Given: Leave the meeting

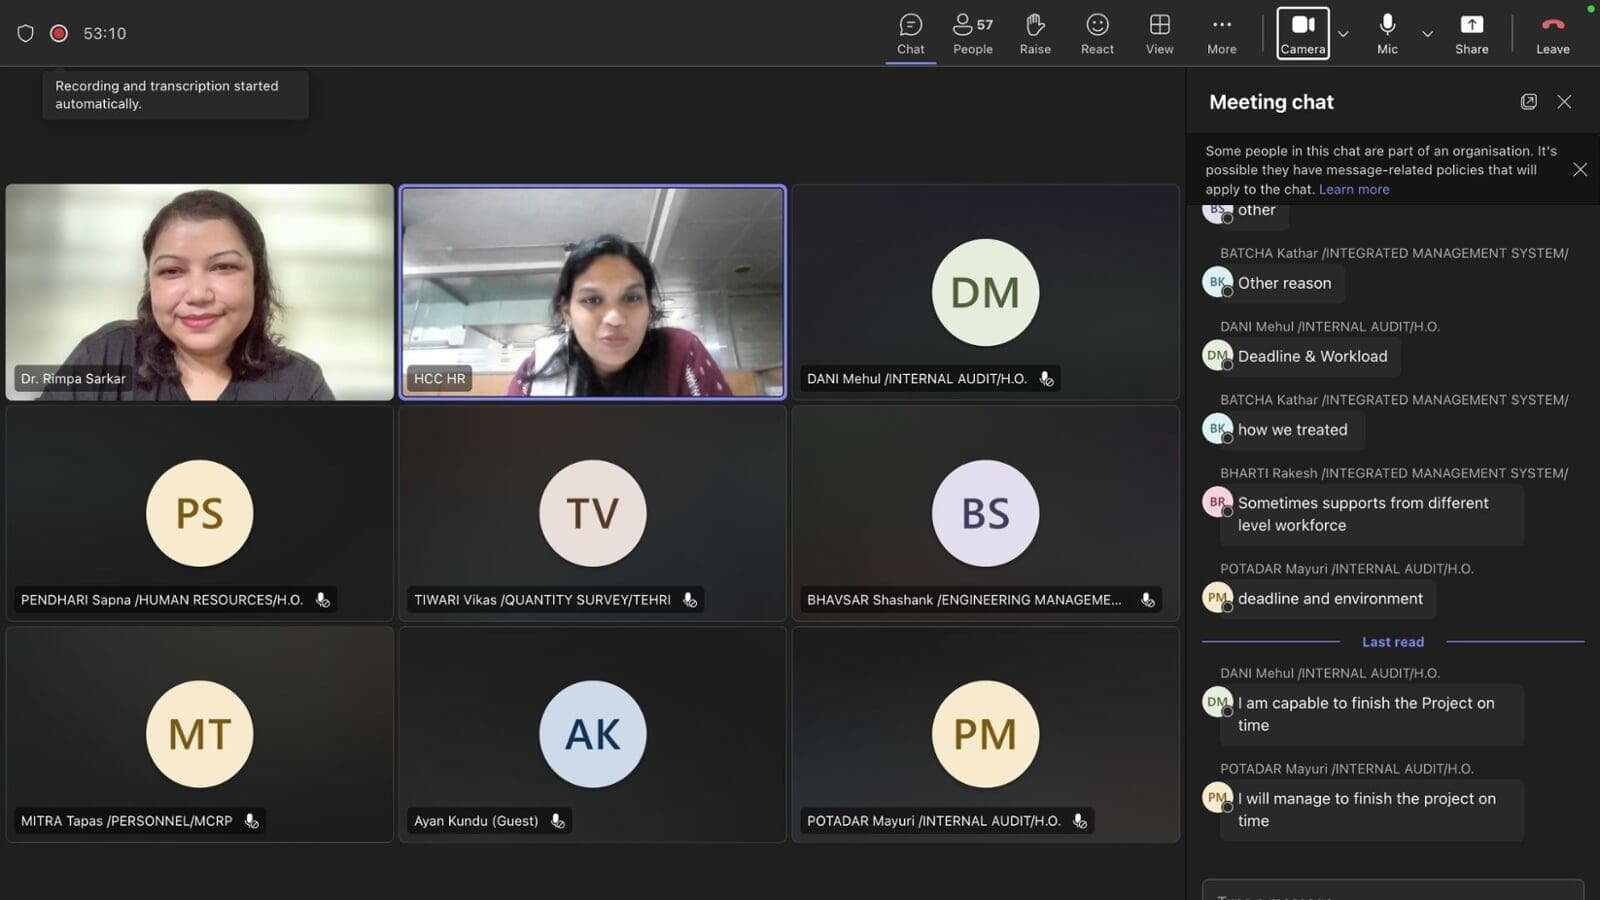Looking at the screenshot, I should click(x=1552, y=34).
